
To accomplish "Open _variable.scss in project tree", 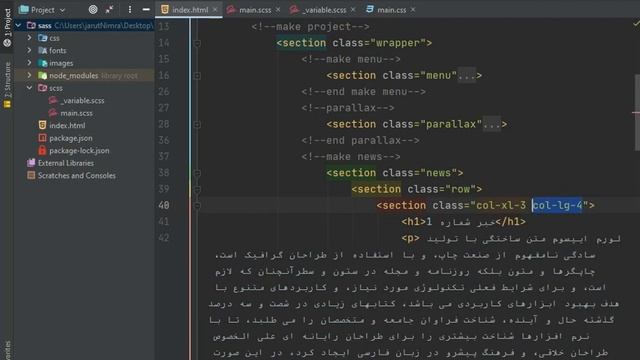I will [x=82, y=100].
